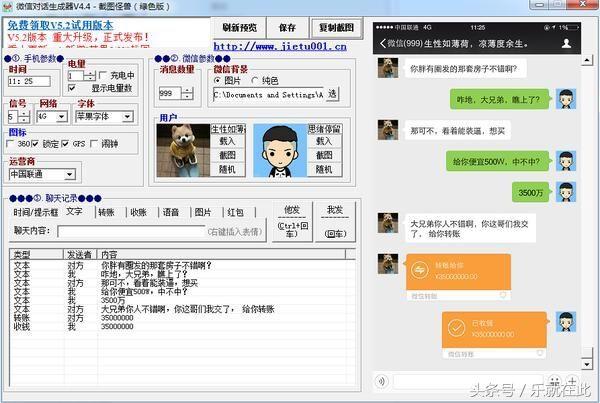This screenshot has width=600, height=403.
Task: Click the 聊天内容 text input field
Action: 132,231
